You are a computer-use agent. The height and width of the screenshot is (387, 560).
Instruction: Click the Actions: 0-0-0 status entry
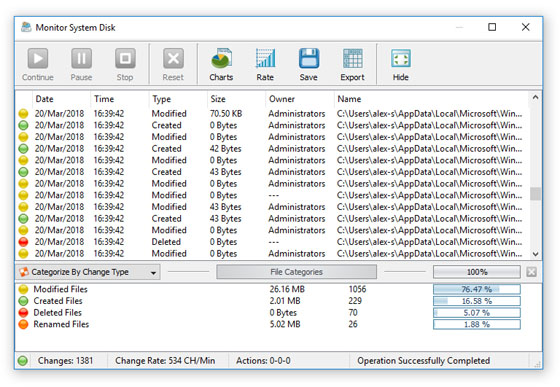coord(263,361)
